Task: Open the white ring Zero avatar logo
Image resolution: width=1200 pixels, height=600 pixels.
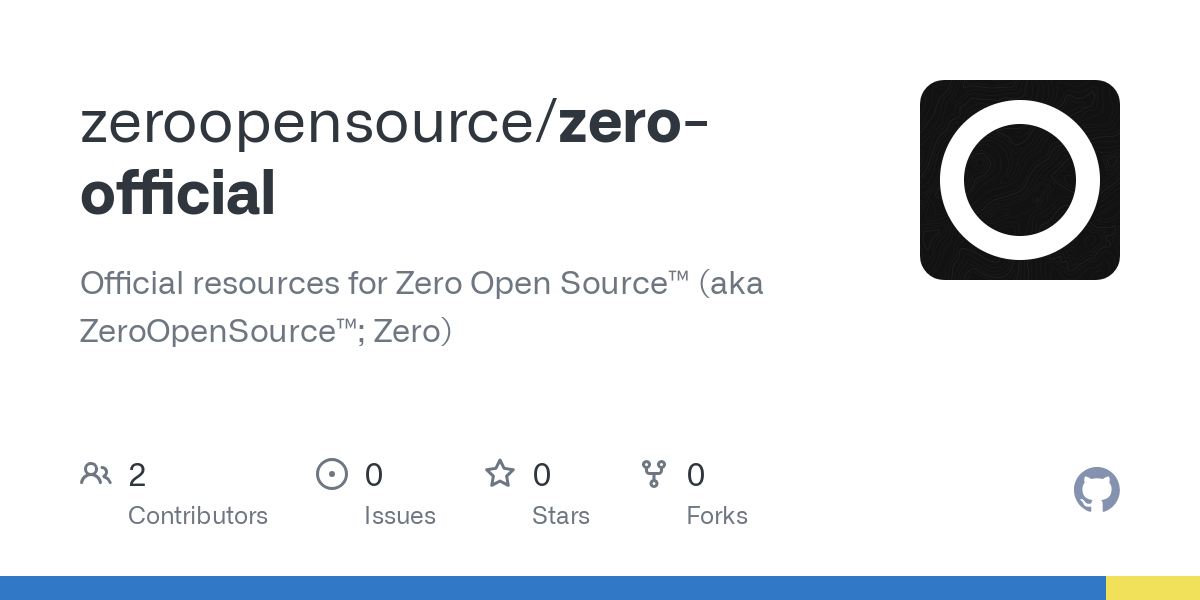Action: click(1020, 180)
